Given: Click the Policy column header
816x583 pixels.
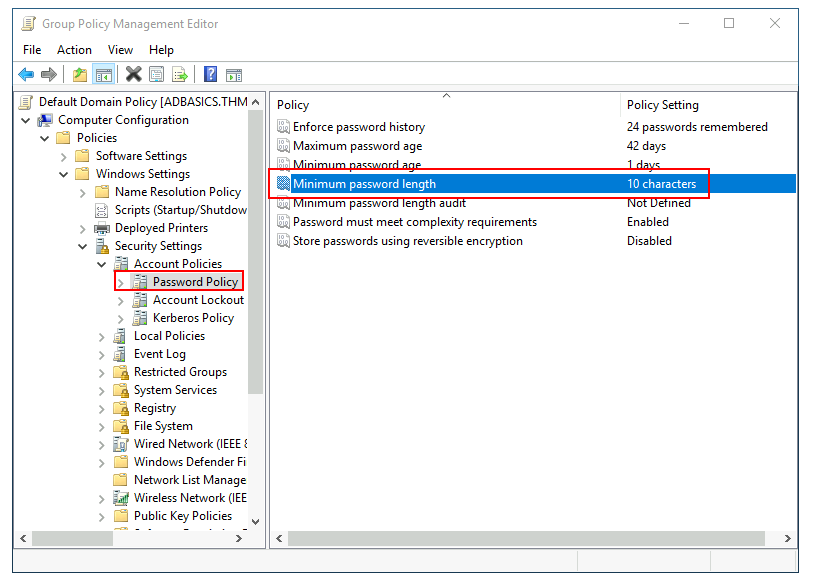Looking at the screenshot, I should pos(293,105).
